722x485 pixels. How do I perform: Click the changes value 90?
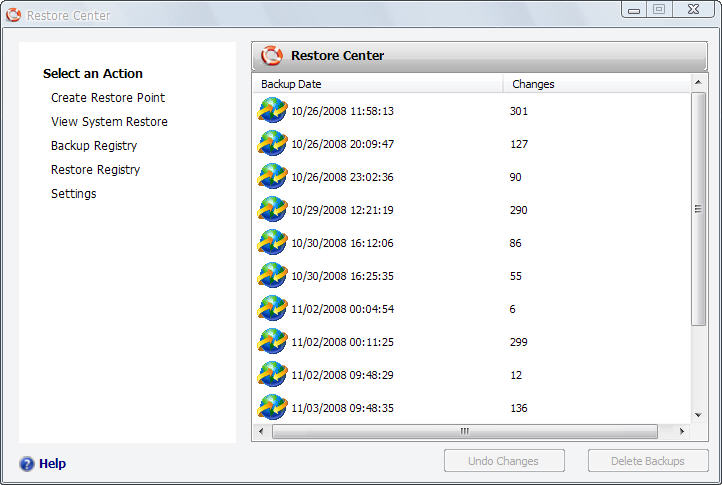(515, 177)
